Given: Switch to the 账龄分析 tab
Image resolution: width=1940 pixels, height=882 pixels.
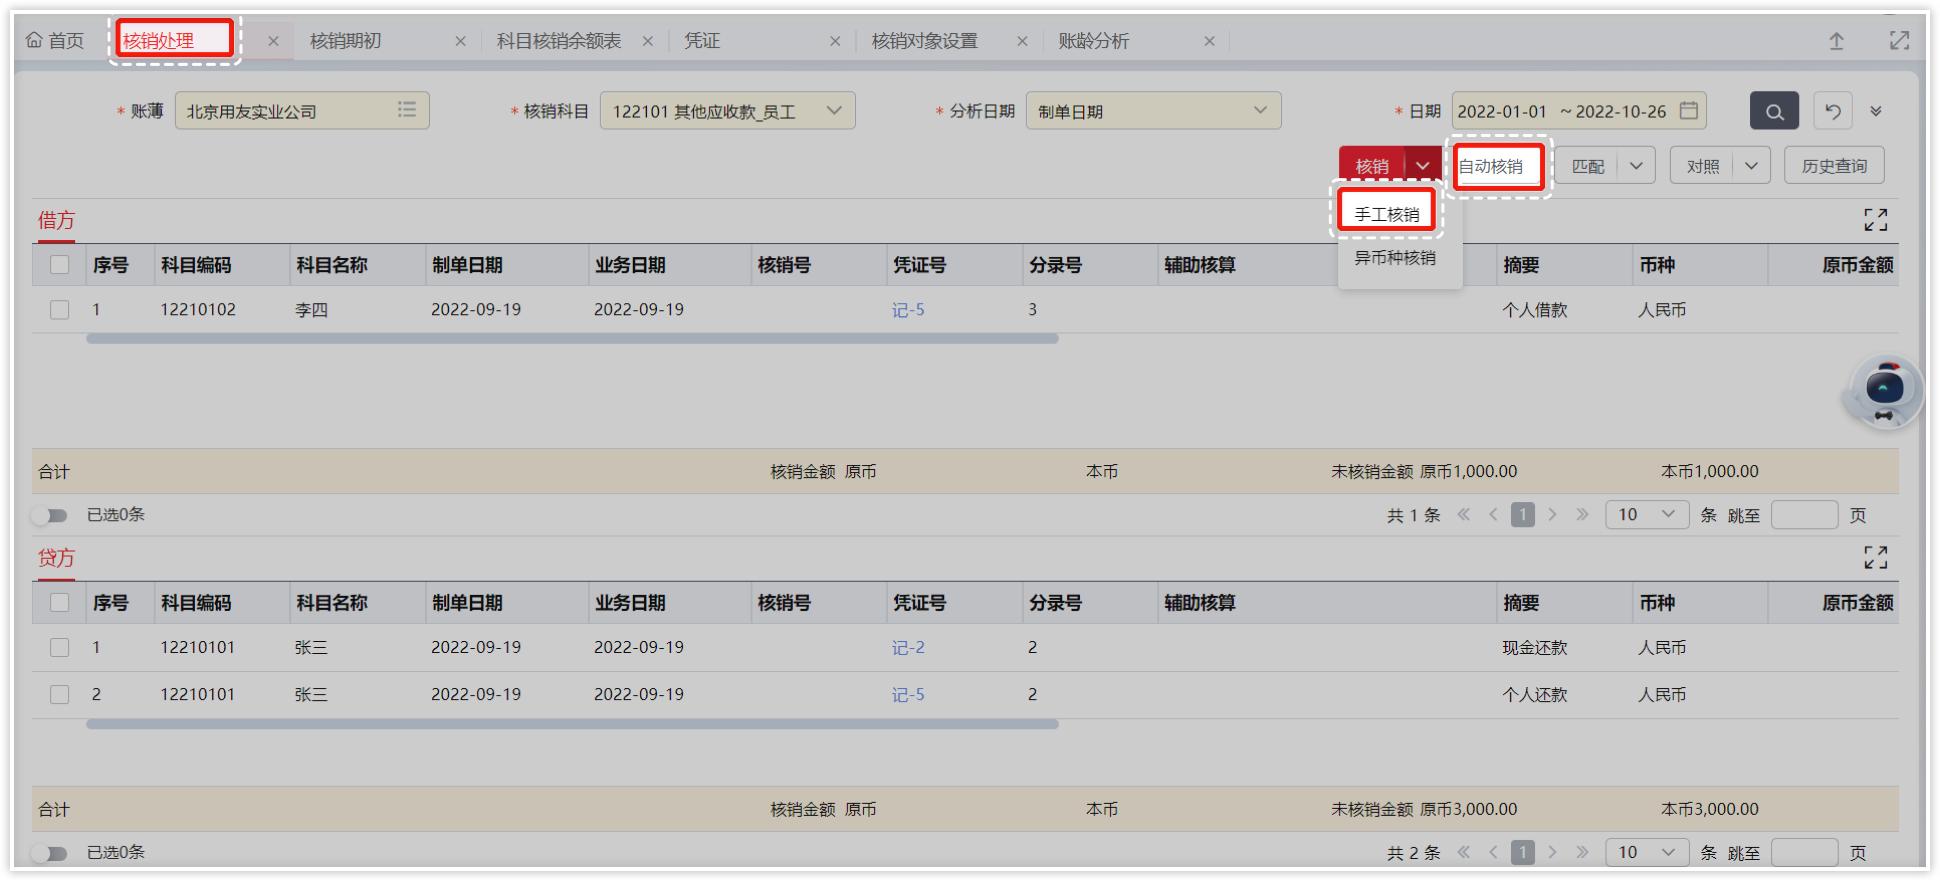Looking at the screenshot, I should [x=1093, y=41].
